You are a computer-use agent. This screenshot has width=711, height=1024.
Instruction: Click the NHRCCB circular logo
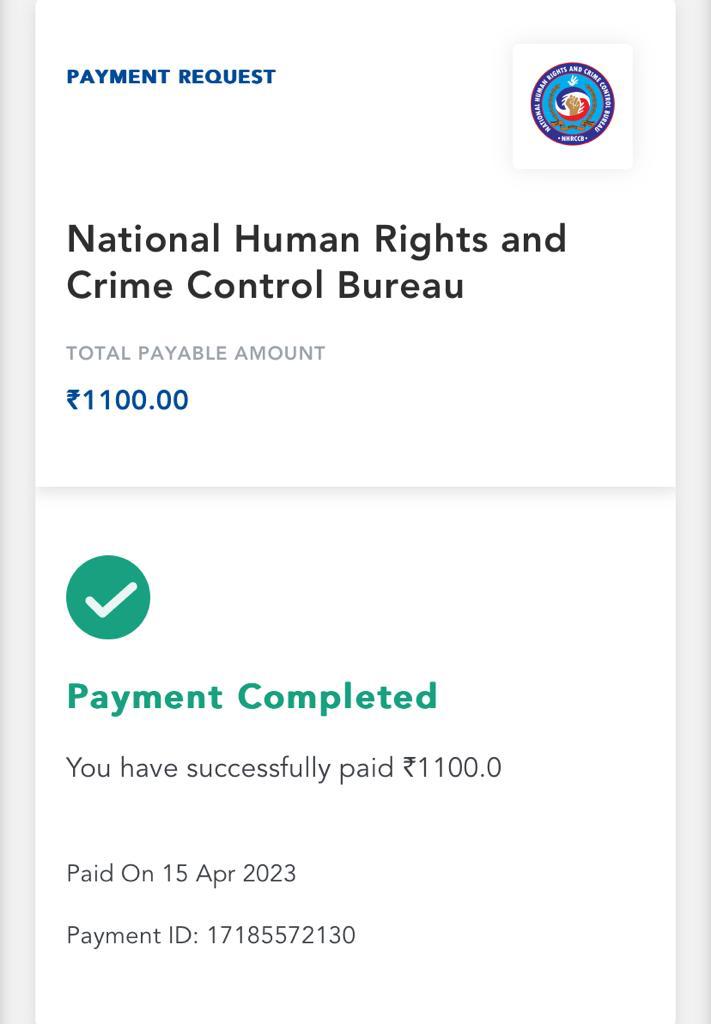click(572, 104)
